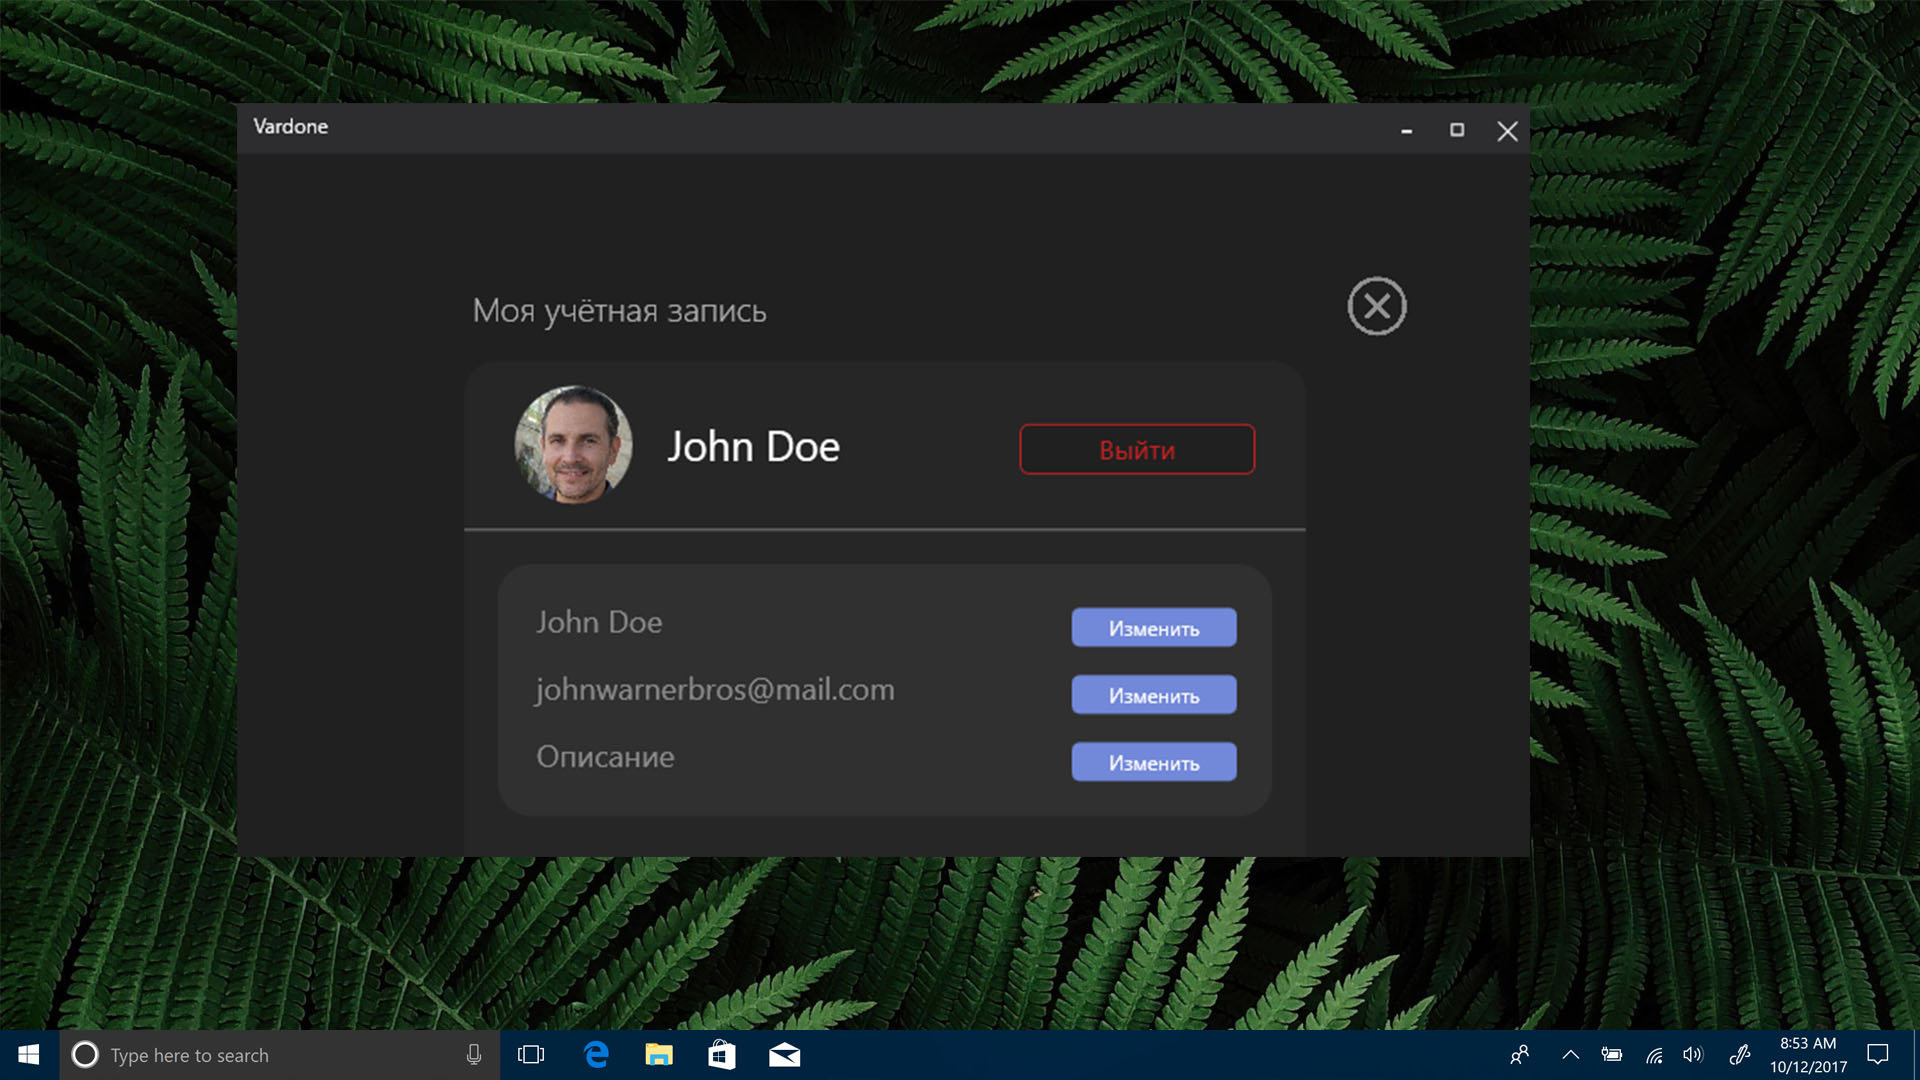This screenshot has height=1080, width=1920.
Task: Open Microsoft Store from the taskbar
Action: coord(722,1055)
